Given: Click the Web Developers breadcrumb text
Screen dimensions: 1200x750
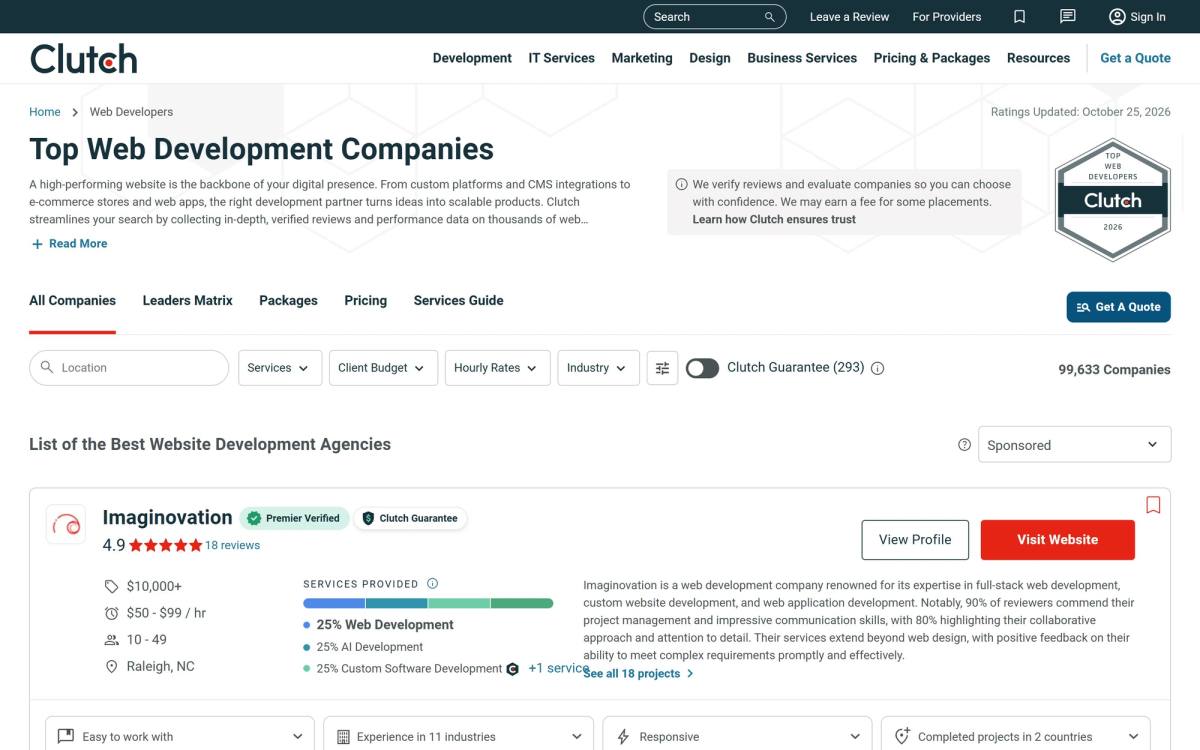Looking at the screenshot, I should pos(131,112).
